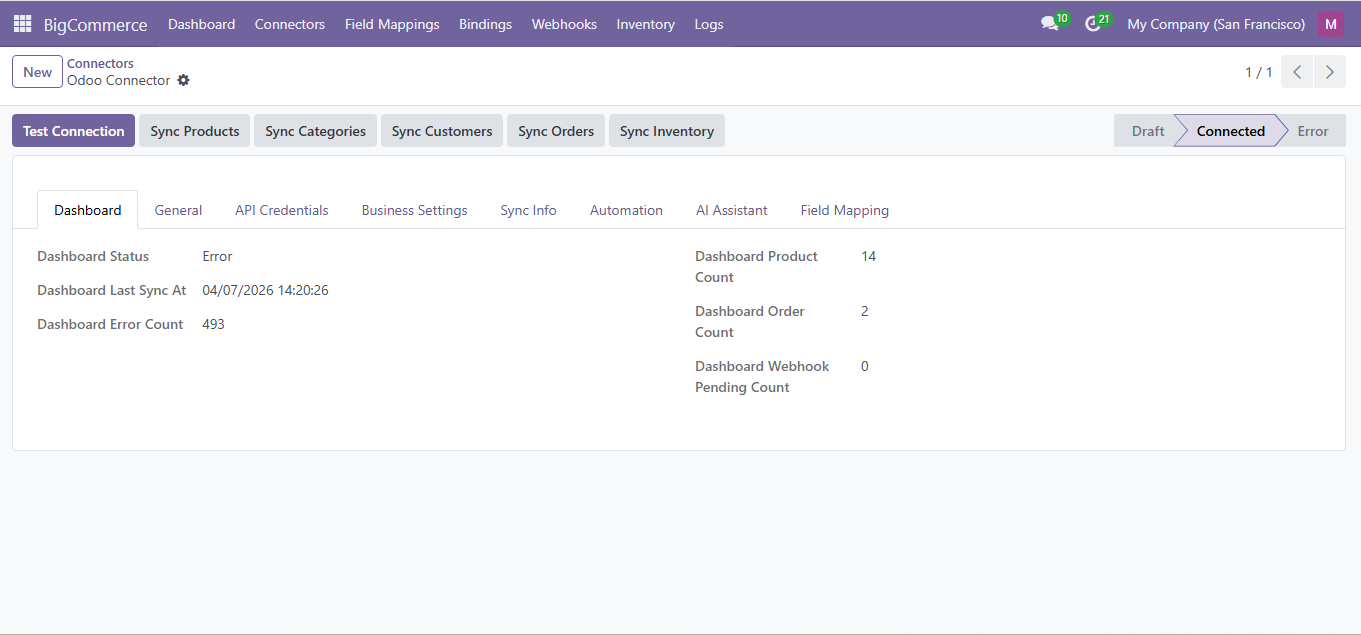The height and width of the screenshot is (635, 1361).
Task: Open the apps grid menu icon
Action: (x=22, y=24)
